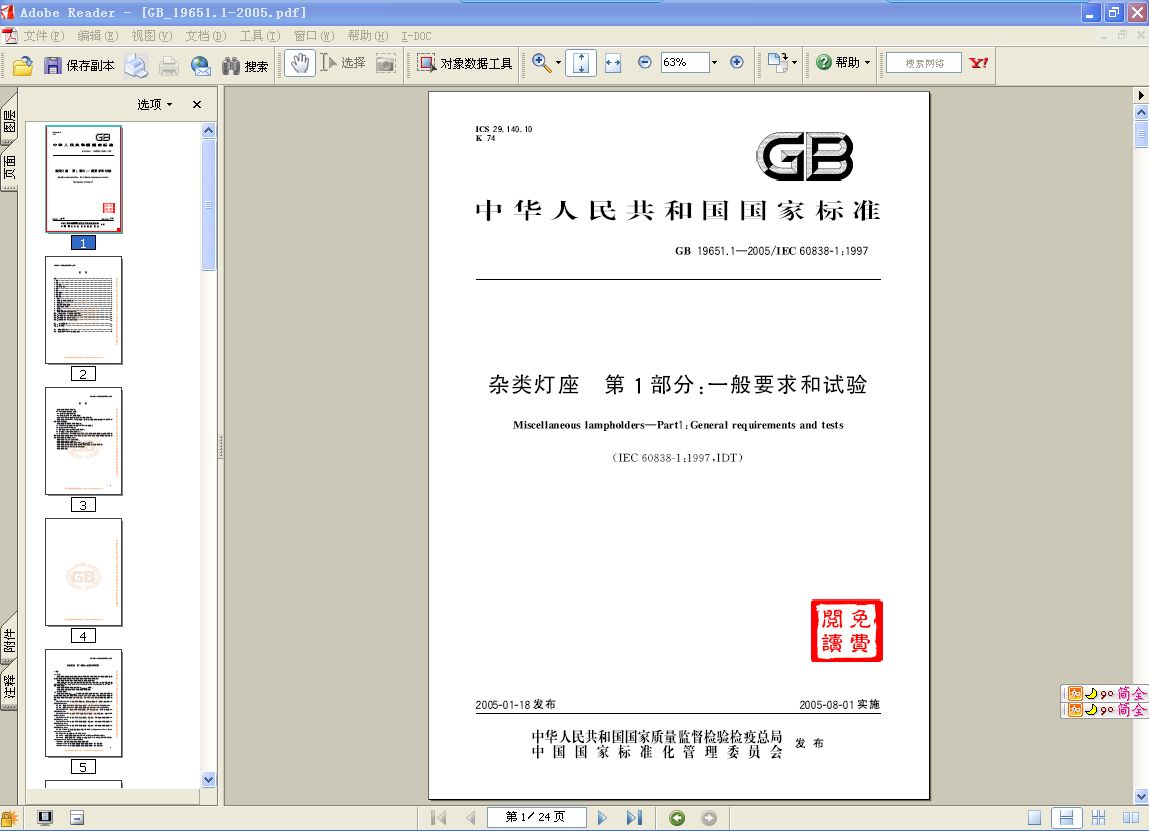The image size is (1149, 831).
Task: Open the Tools menu
Action: click(259, 35)
